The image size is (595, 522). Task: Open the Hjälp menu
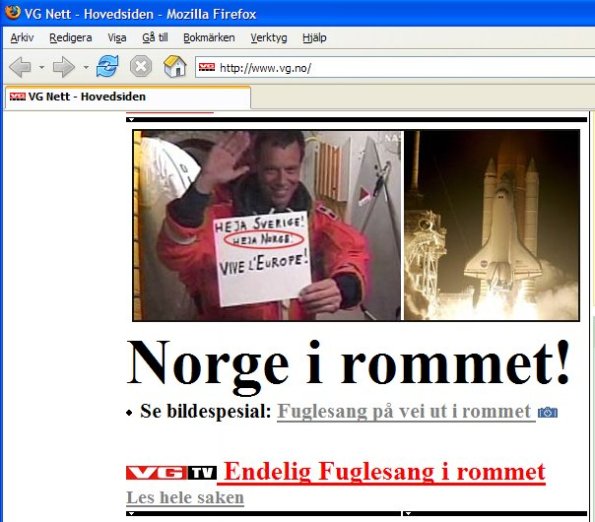pyautogui.click(x=314, y=38)
